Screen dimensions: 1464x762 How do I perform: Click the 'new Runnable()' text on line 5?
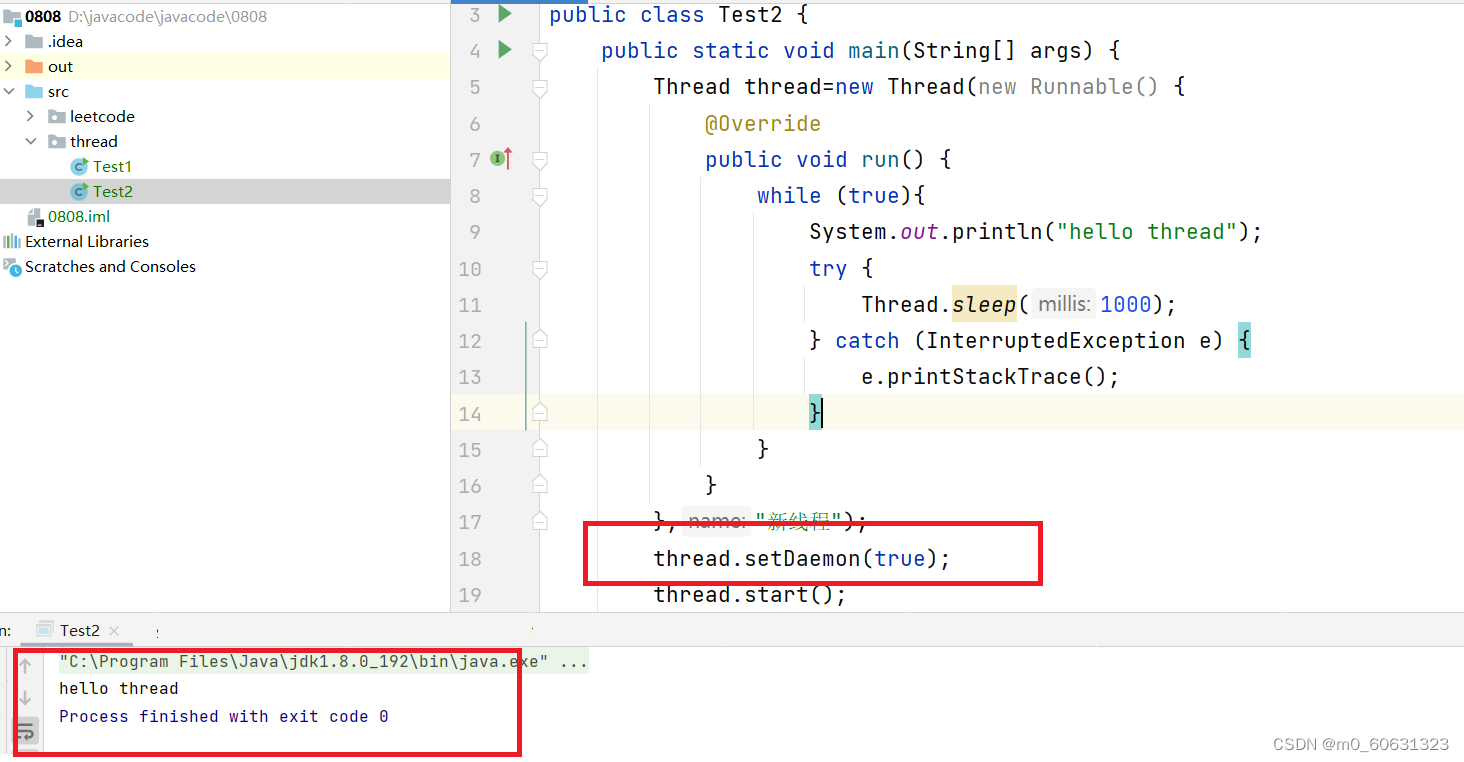(x=1068, y=87)
